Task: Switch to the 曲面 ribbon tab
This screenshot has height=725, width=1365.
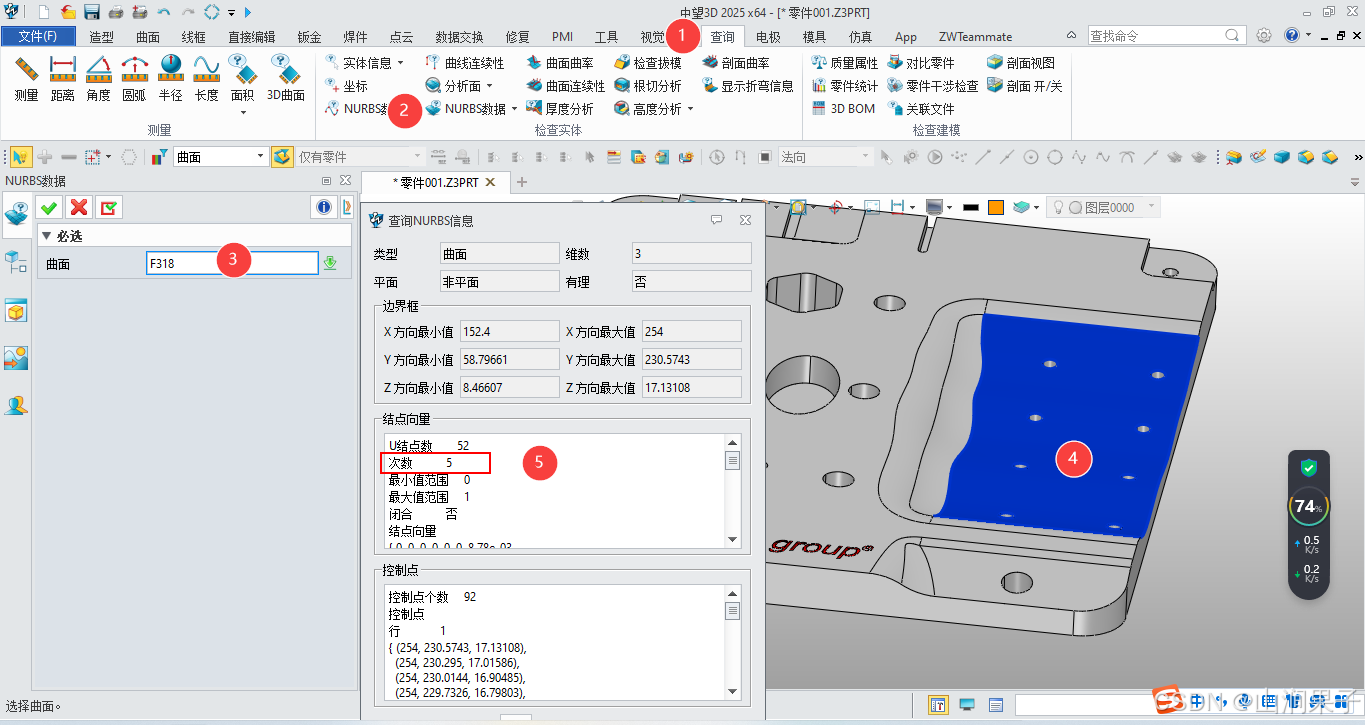Action: (x=148, y=37)
